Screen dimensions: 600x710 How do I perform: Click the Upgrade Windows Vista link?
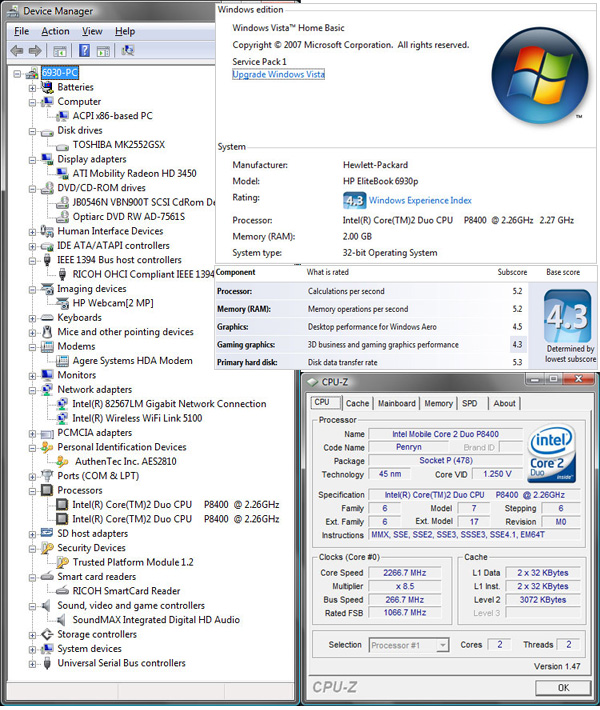(278, 74)
